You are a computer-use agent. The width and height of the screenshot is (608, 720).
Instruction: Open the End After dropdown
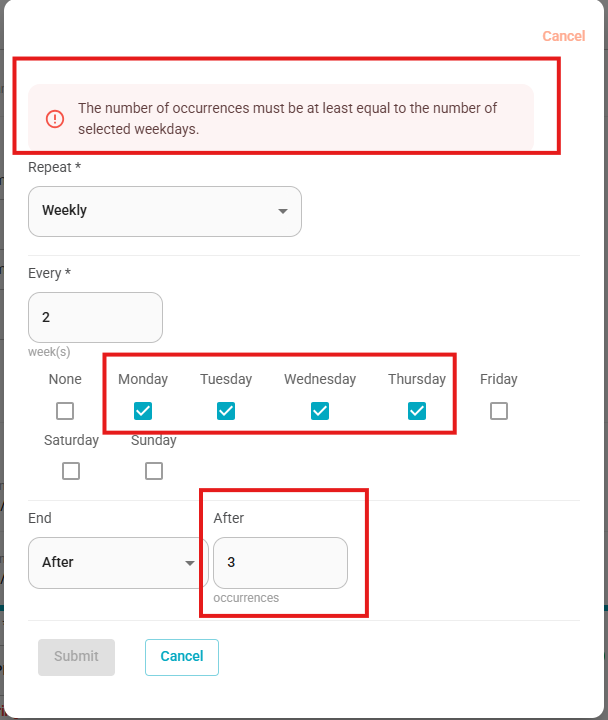[x=118, y=563]
